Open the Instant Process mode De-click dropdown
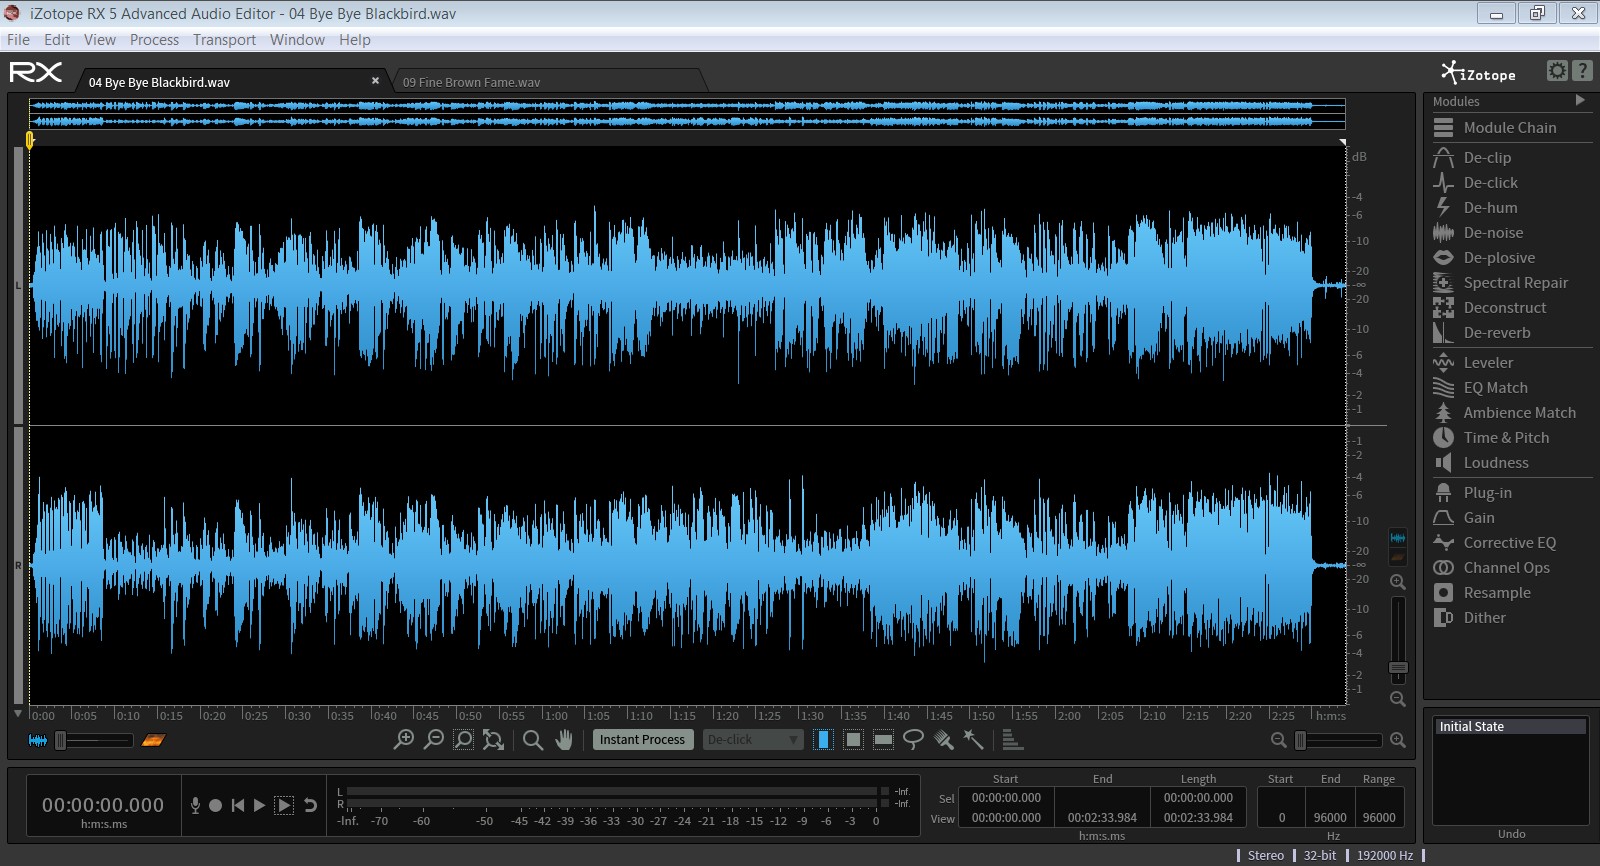 click(x=753, y=740)
